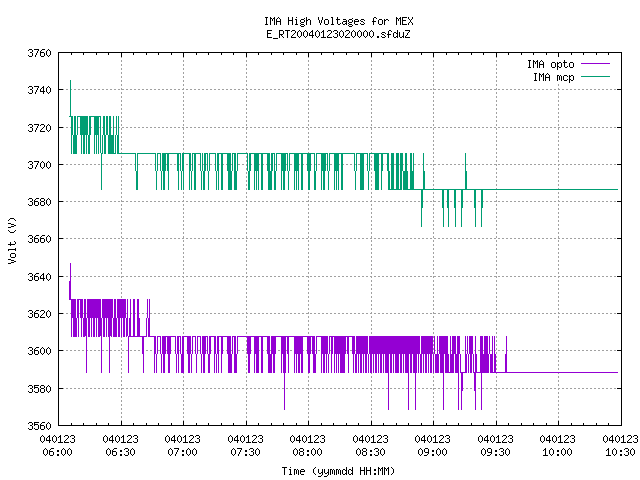Viewport: 640px width, 480px height.
Task: Click the 'IMA opto' legend label
Action: click(x=551, y=64)
